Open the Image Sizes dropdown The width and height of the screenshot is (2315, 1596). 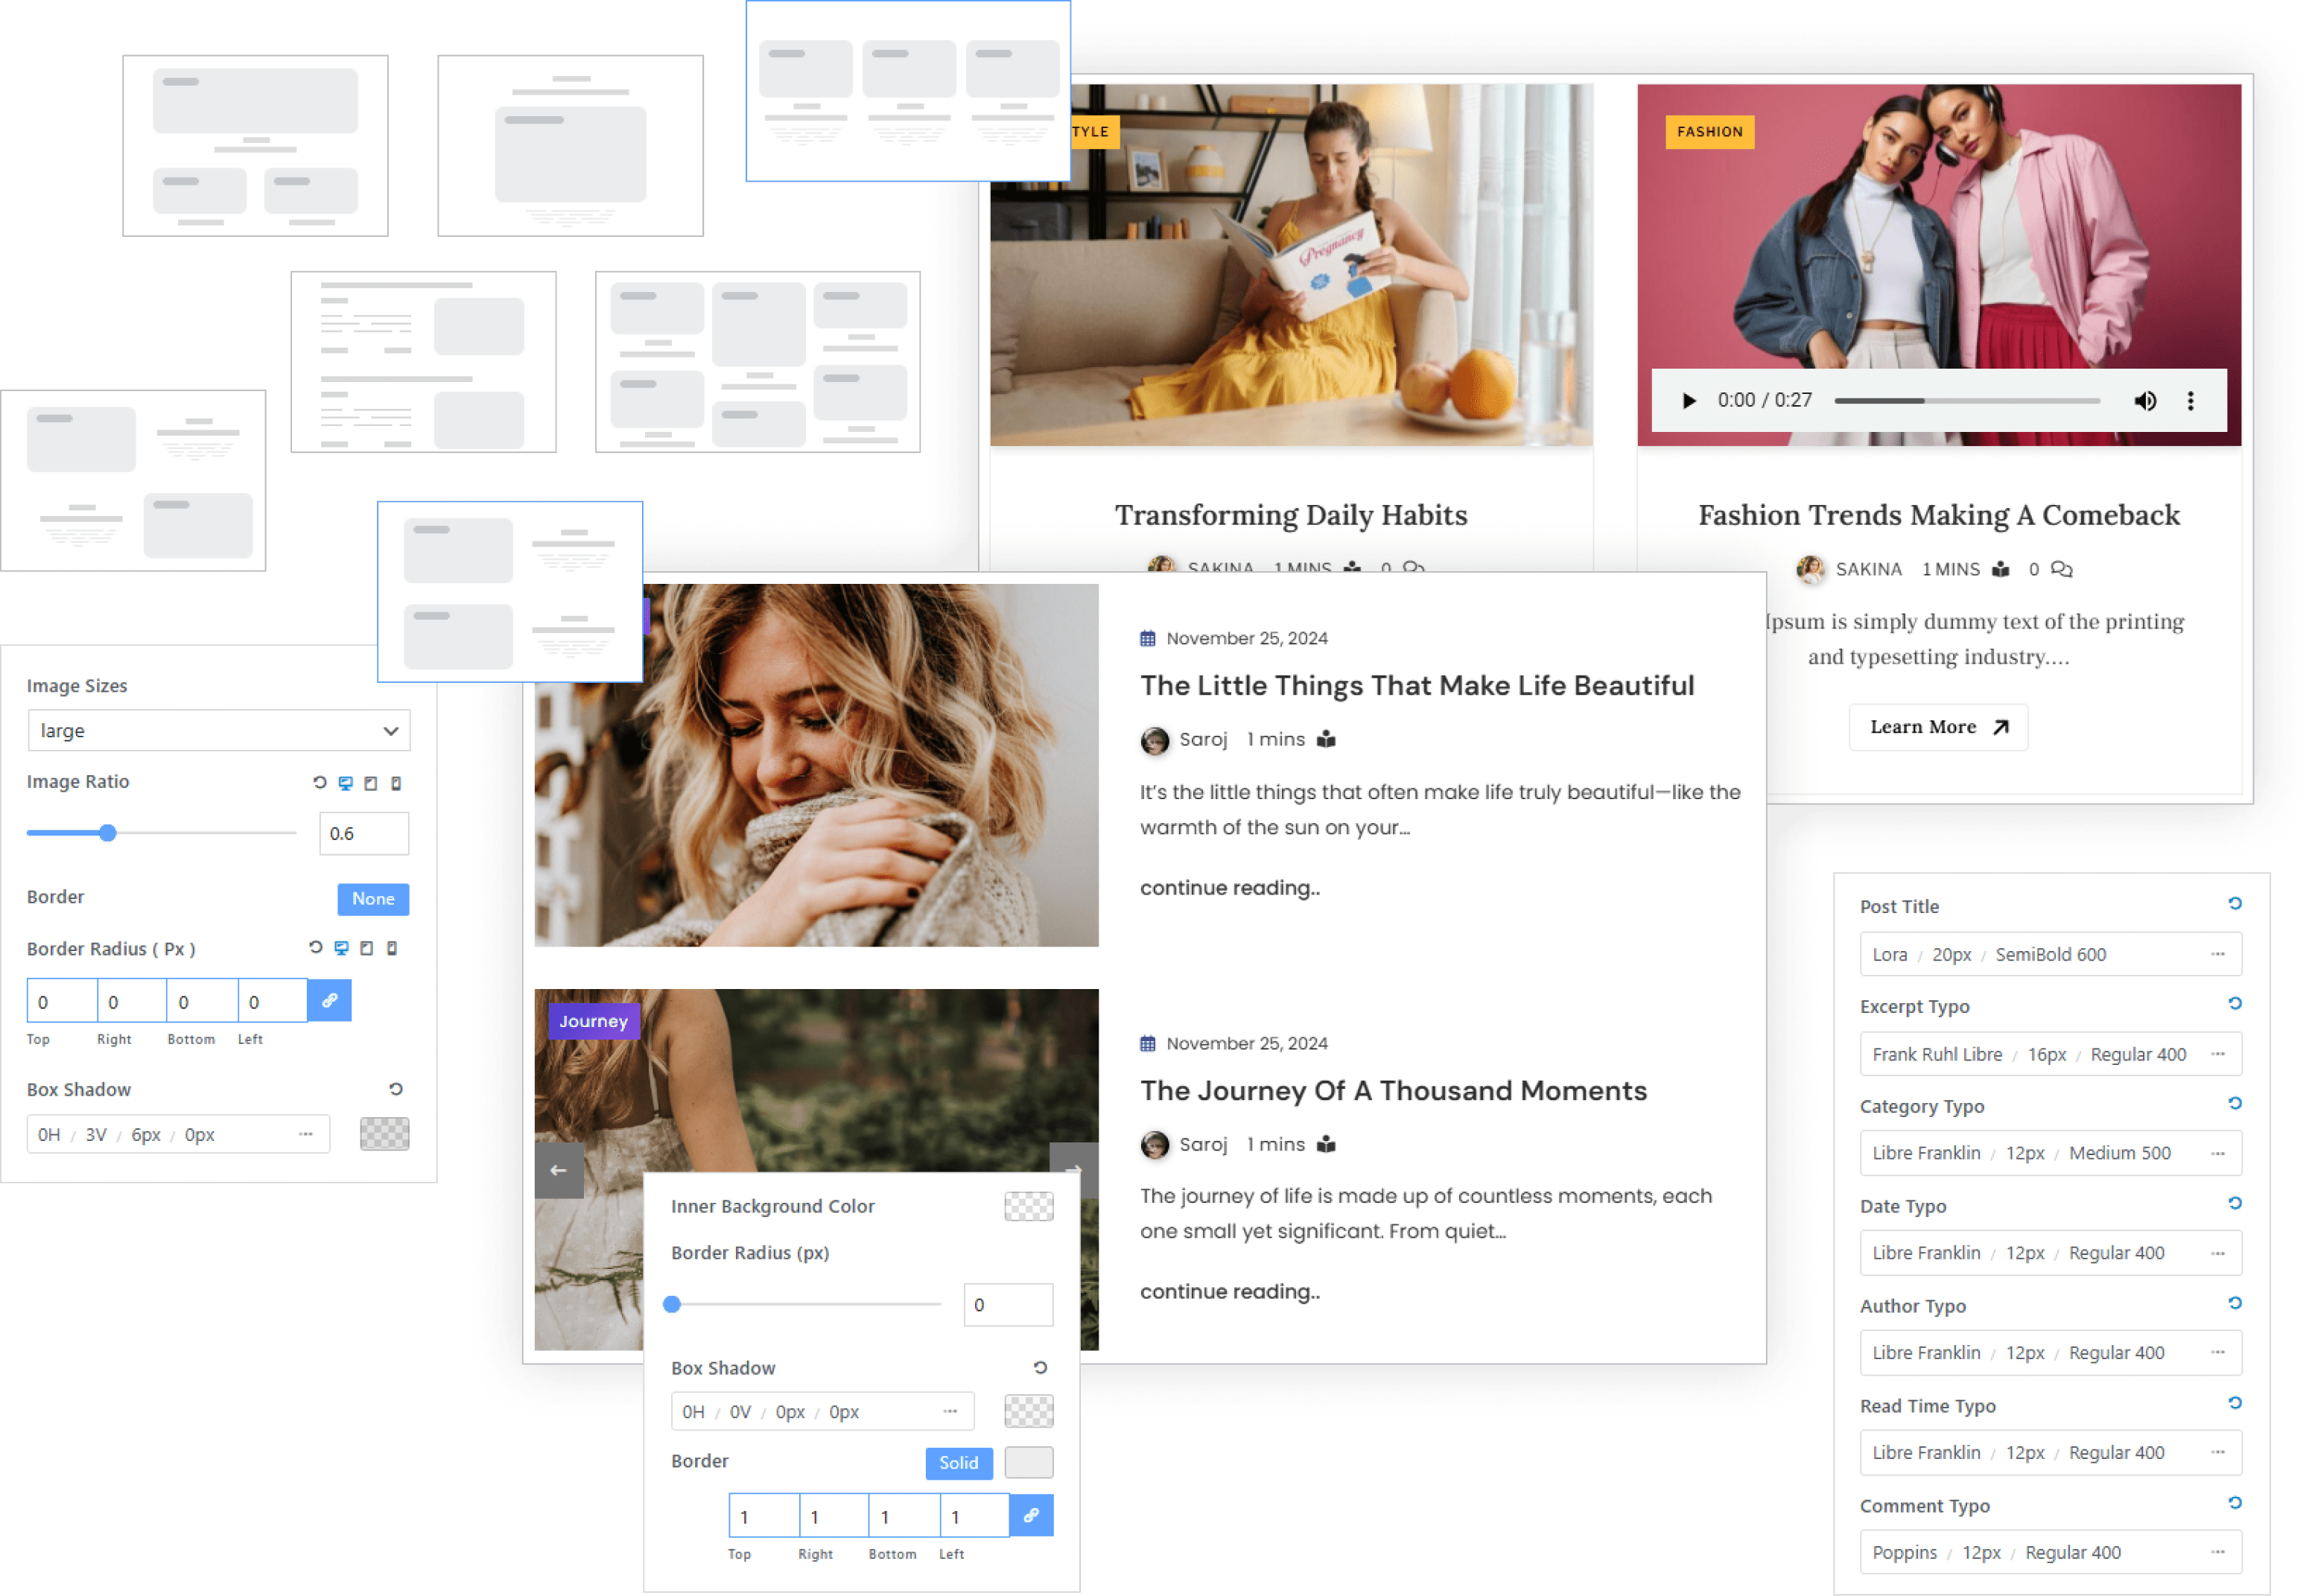pos(218,731)
